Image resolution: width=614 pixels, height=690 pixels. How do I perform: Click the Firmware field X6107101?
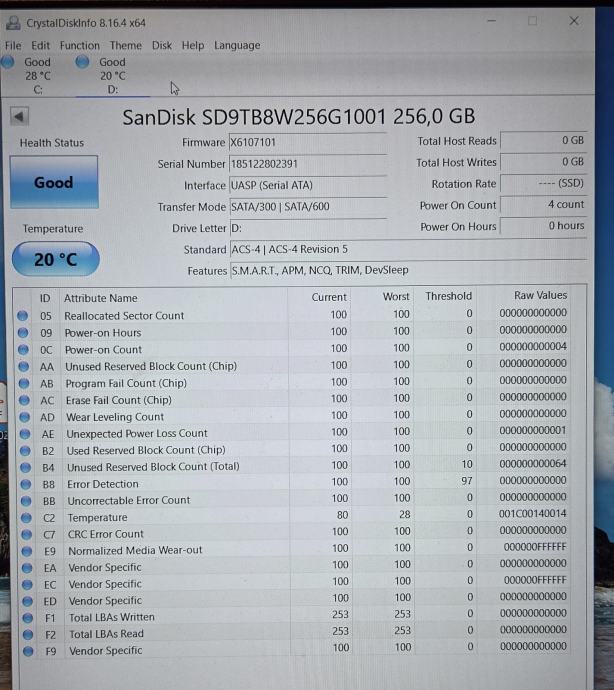pyautogui.click(x=308, y=143)
